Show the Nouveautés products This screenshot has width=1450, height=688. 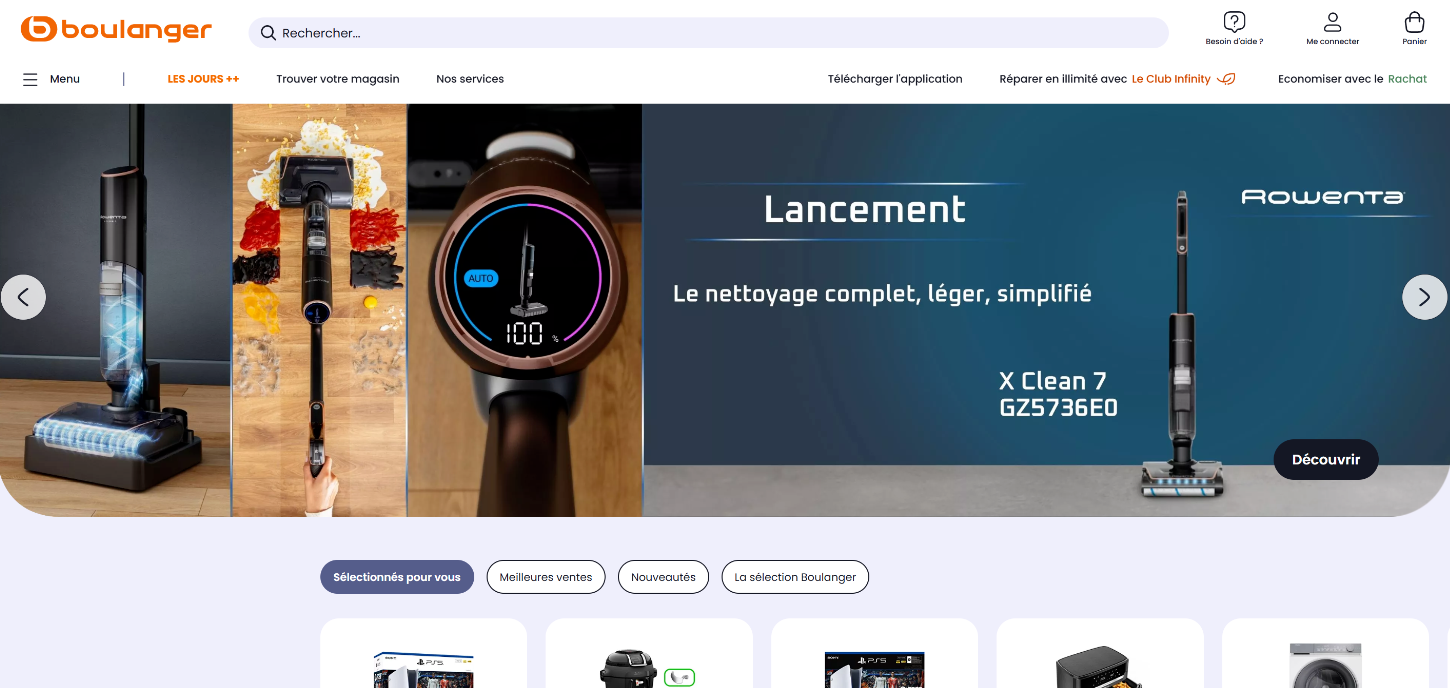[663, 577]
